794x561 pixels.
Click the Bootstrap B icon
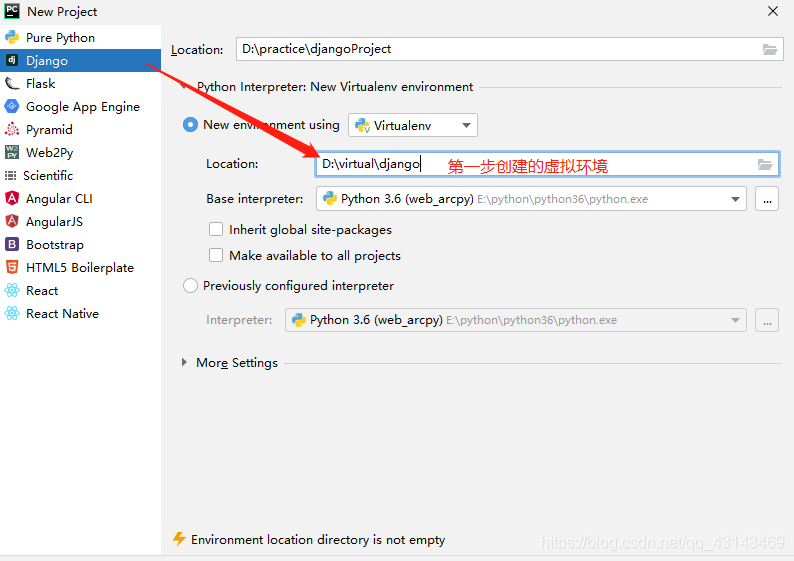pyautogui.click(x=12, y=245)
